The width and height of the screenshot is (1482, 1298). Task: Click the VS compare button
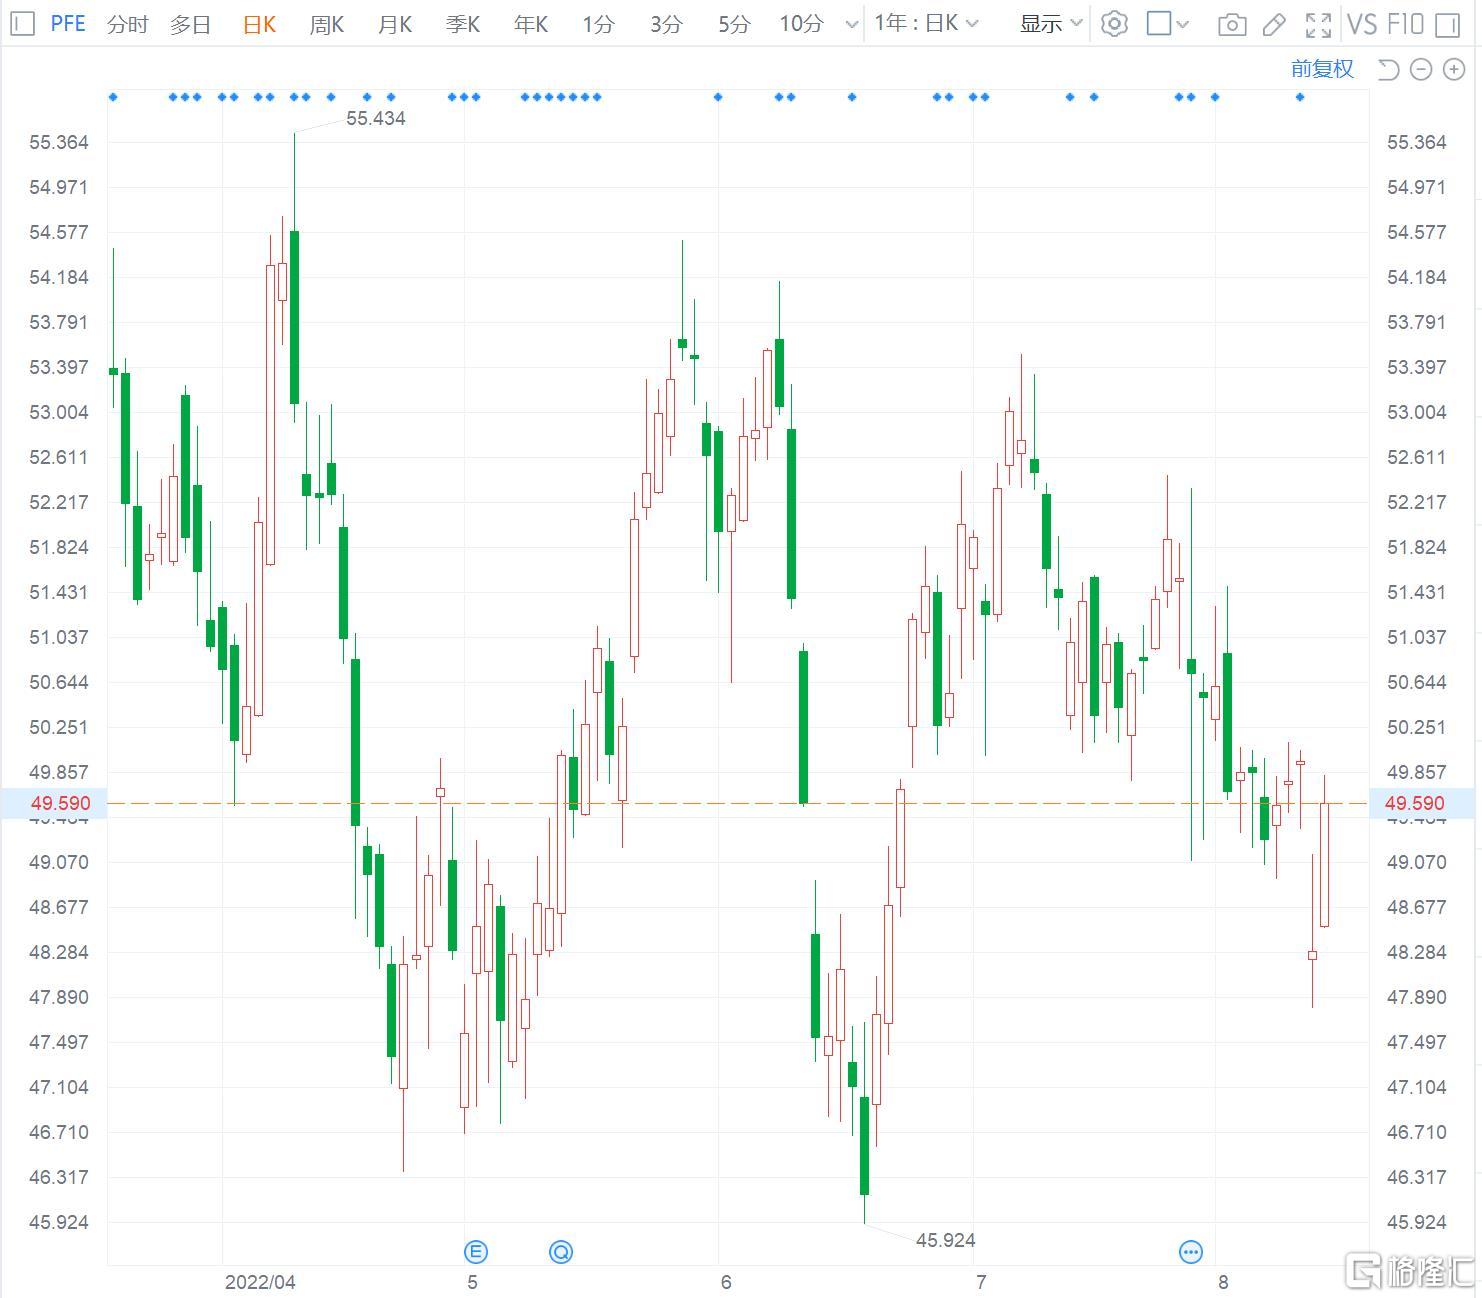coord(1362,24)
